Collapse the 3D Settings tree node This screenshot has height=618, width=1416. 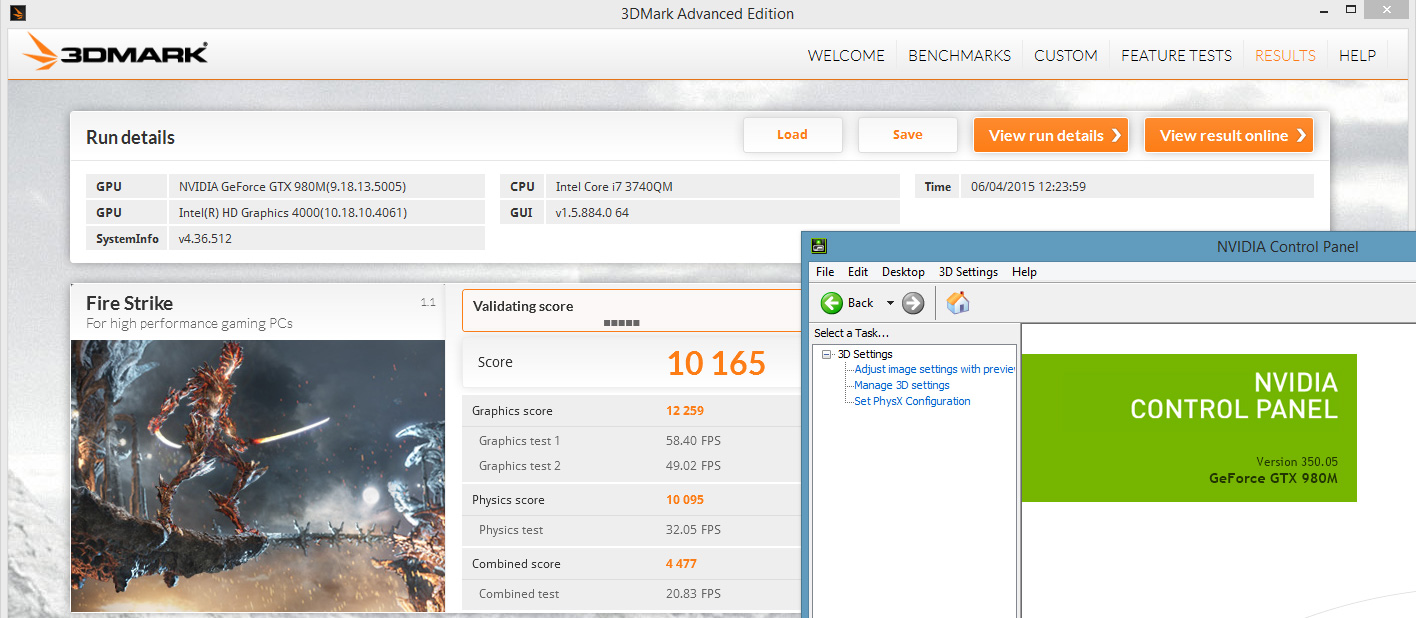tap(827, 354)
